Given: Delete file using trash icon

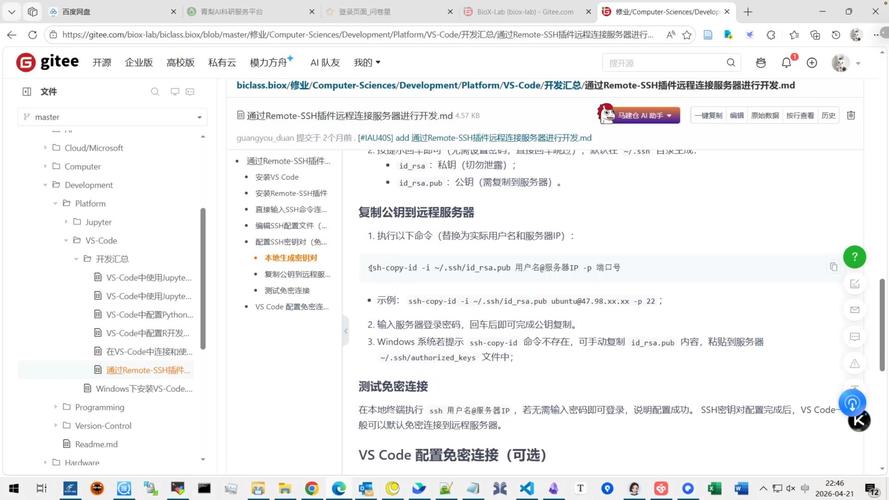Looking at the screenshot, I should [x=850, y=115].
